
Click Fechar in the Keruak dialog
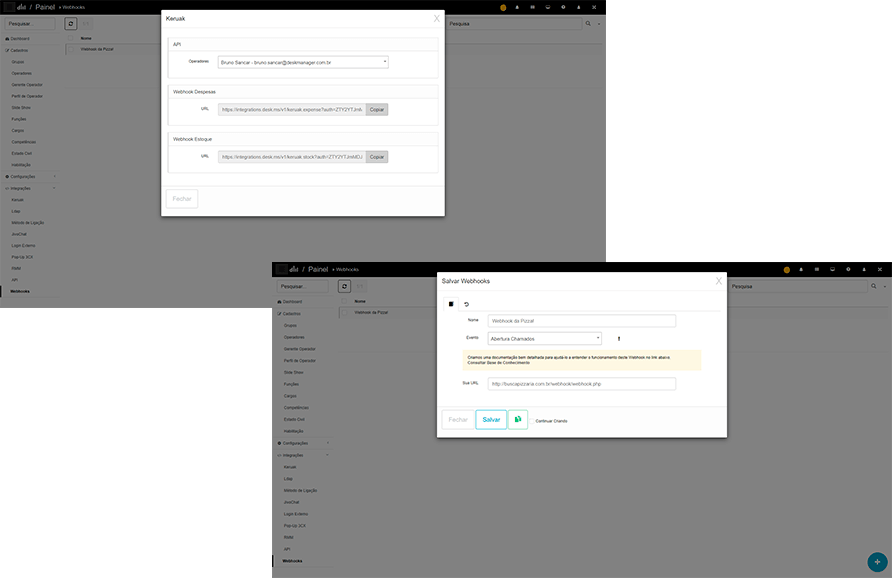pyautogui.click(x=182, y=199)
